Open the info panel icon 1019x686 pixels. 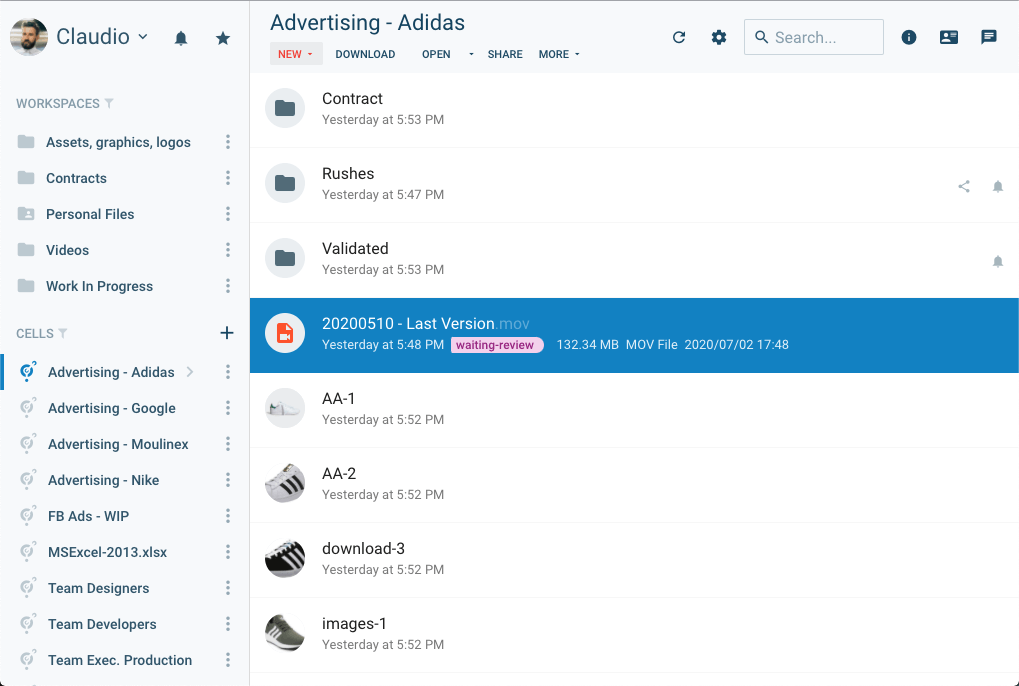coord(908,36)
